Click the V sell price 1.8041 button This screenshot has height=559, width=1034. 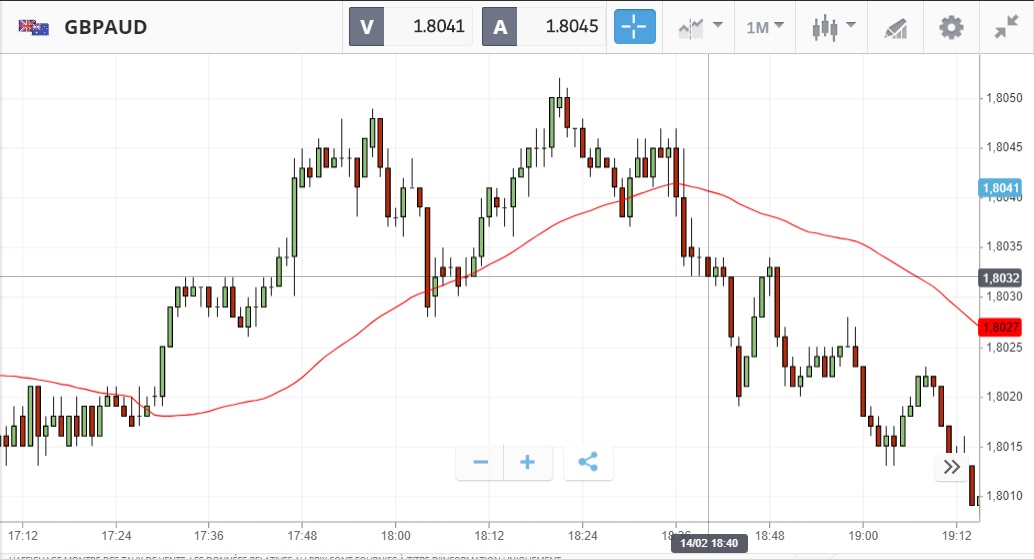tap(410, 27)
